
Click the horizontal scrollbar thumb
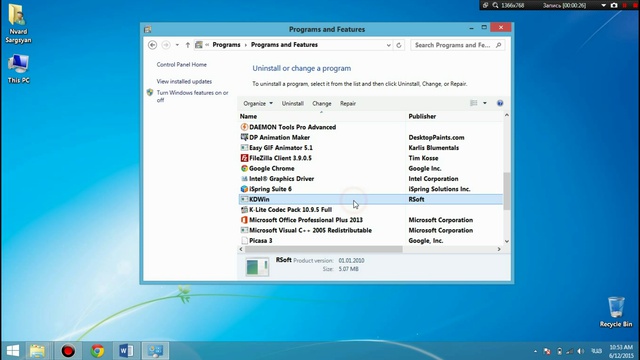[324, 249]
